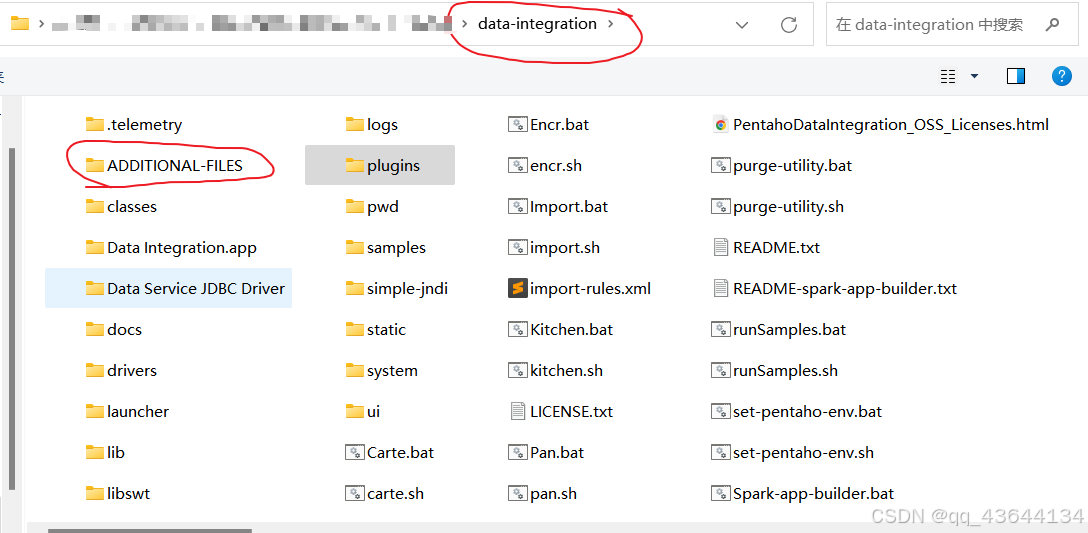Refresh the current folder view
Image resolution: width=1088 pixels, height=533 pixels.
(788, 25)
